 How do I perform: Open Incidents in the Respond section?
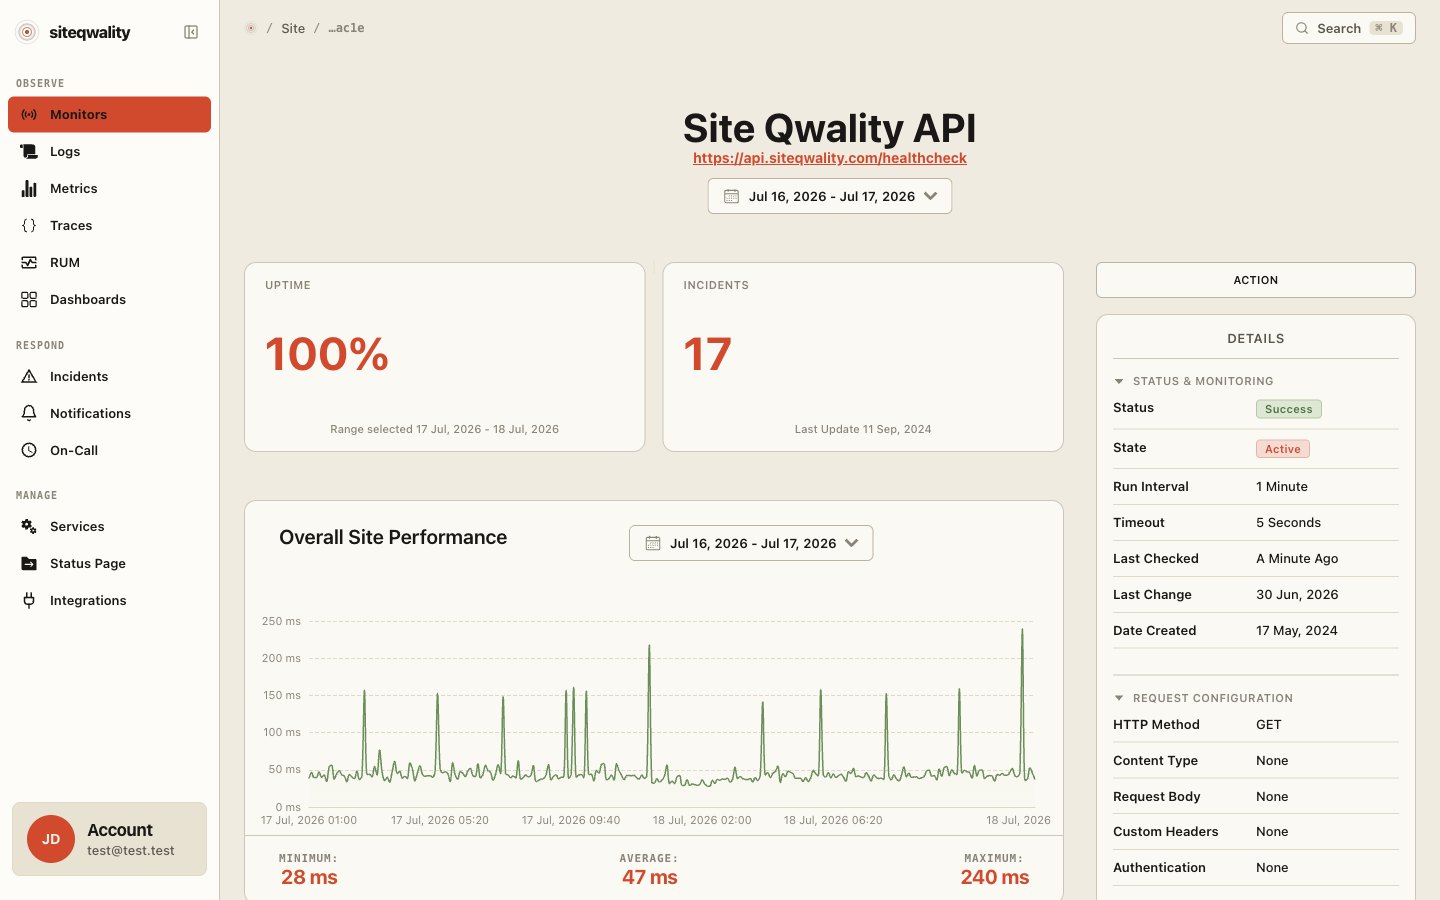click(x=109, y=376)
